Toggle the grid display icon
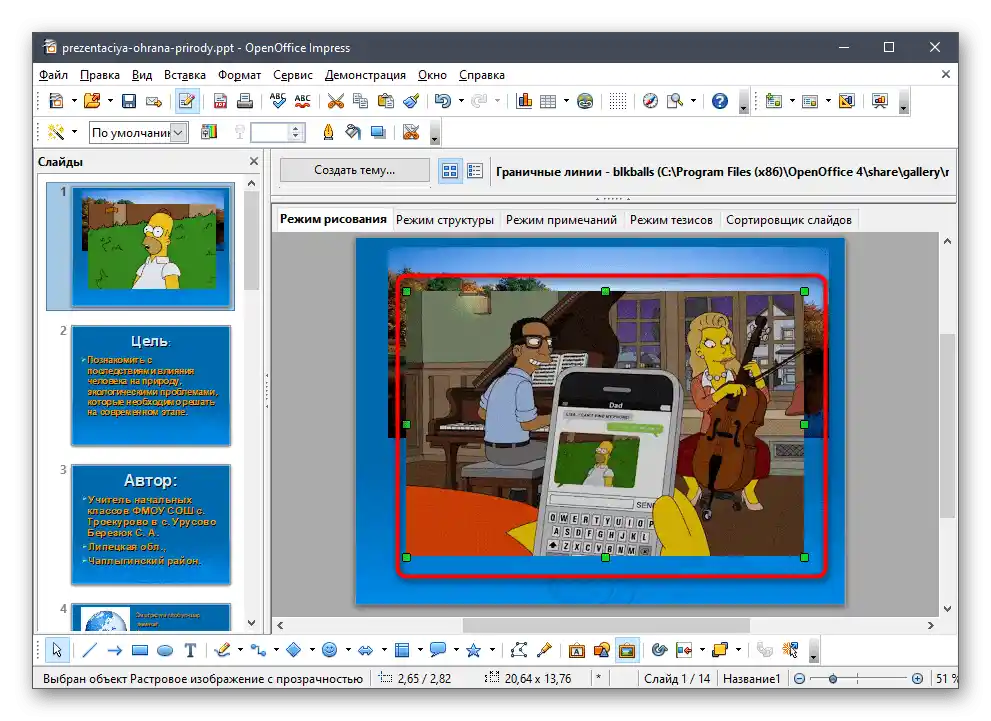The image size is (991, 721). click(x=618, y=101)
